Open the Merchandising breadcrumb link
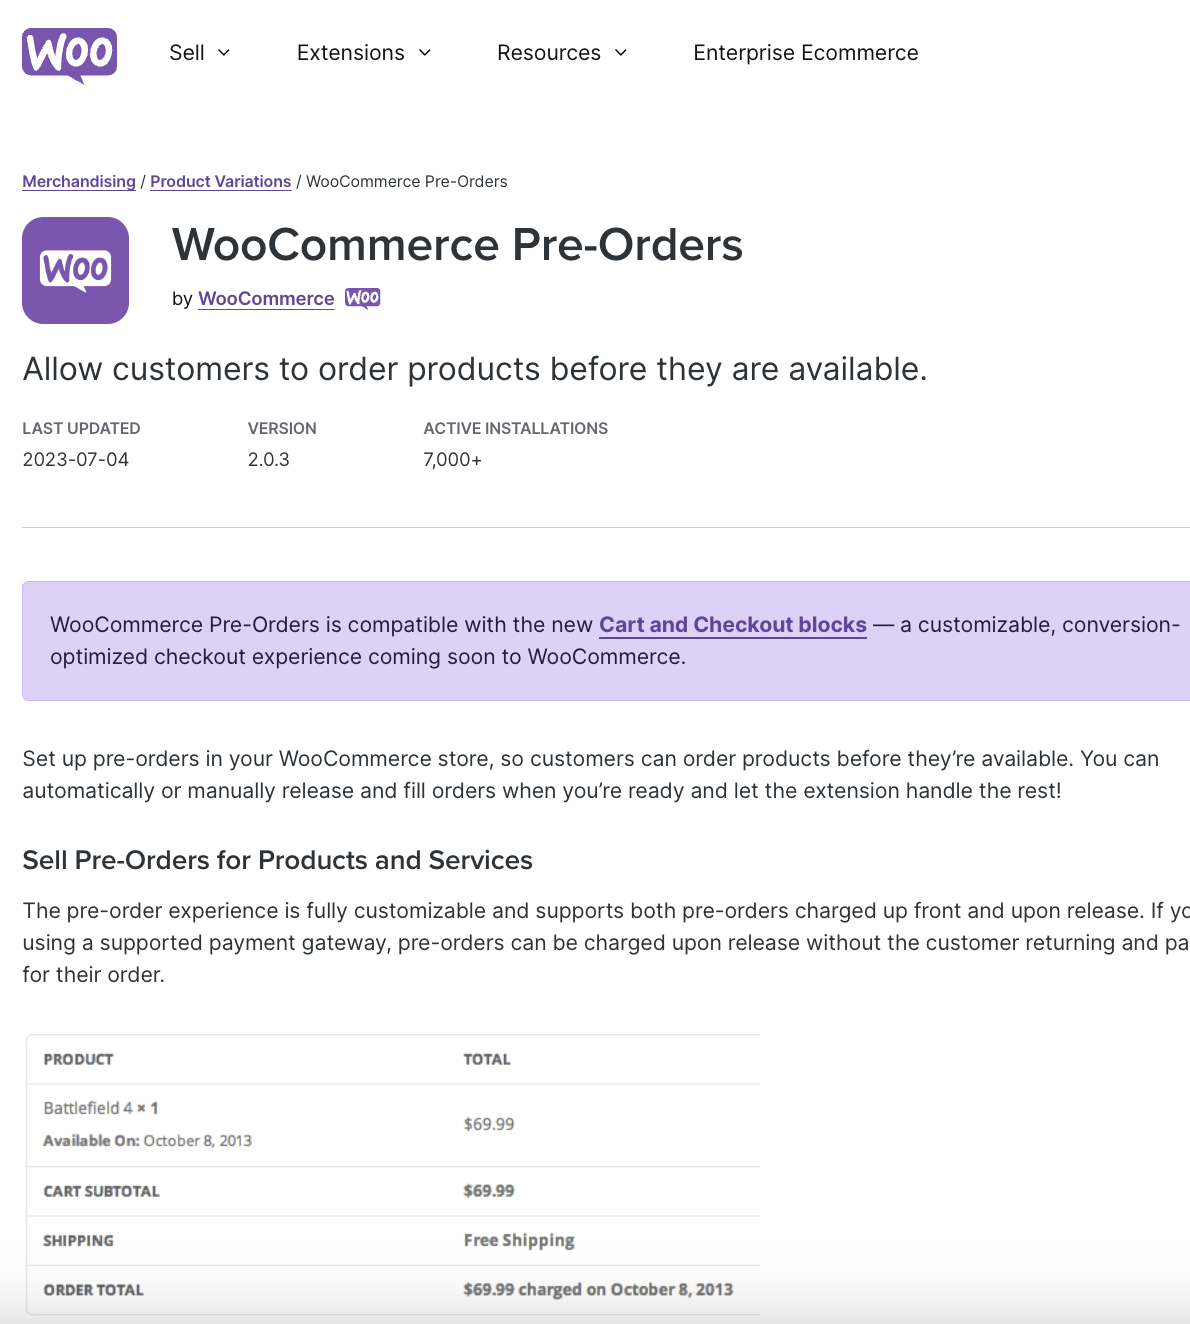This screenshot has height=1324, width=1190. point(79,181)
